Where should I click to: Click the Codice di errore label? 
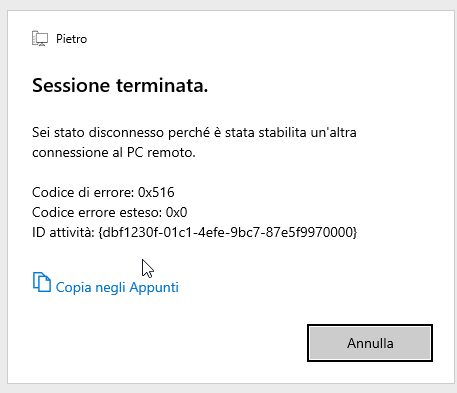pyautogui.click(x=83, y=192)
